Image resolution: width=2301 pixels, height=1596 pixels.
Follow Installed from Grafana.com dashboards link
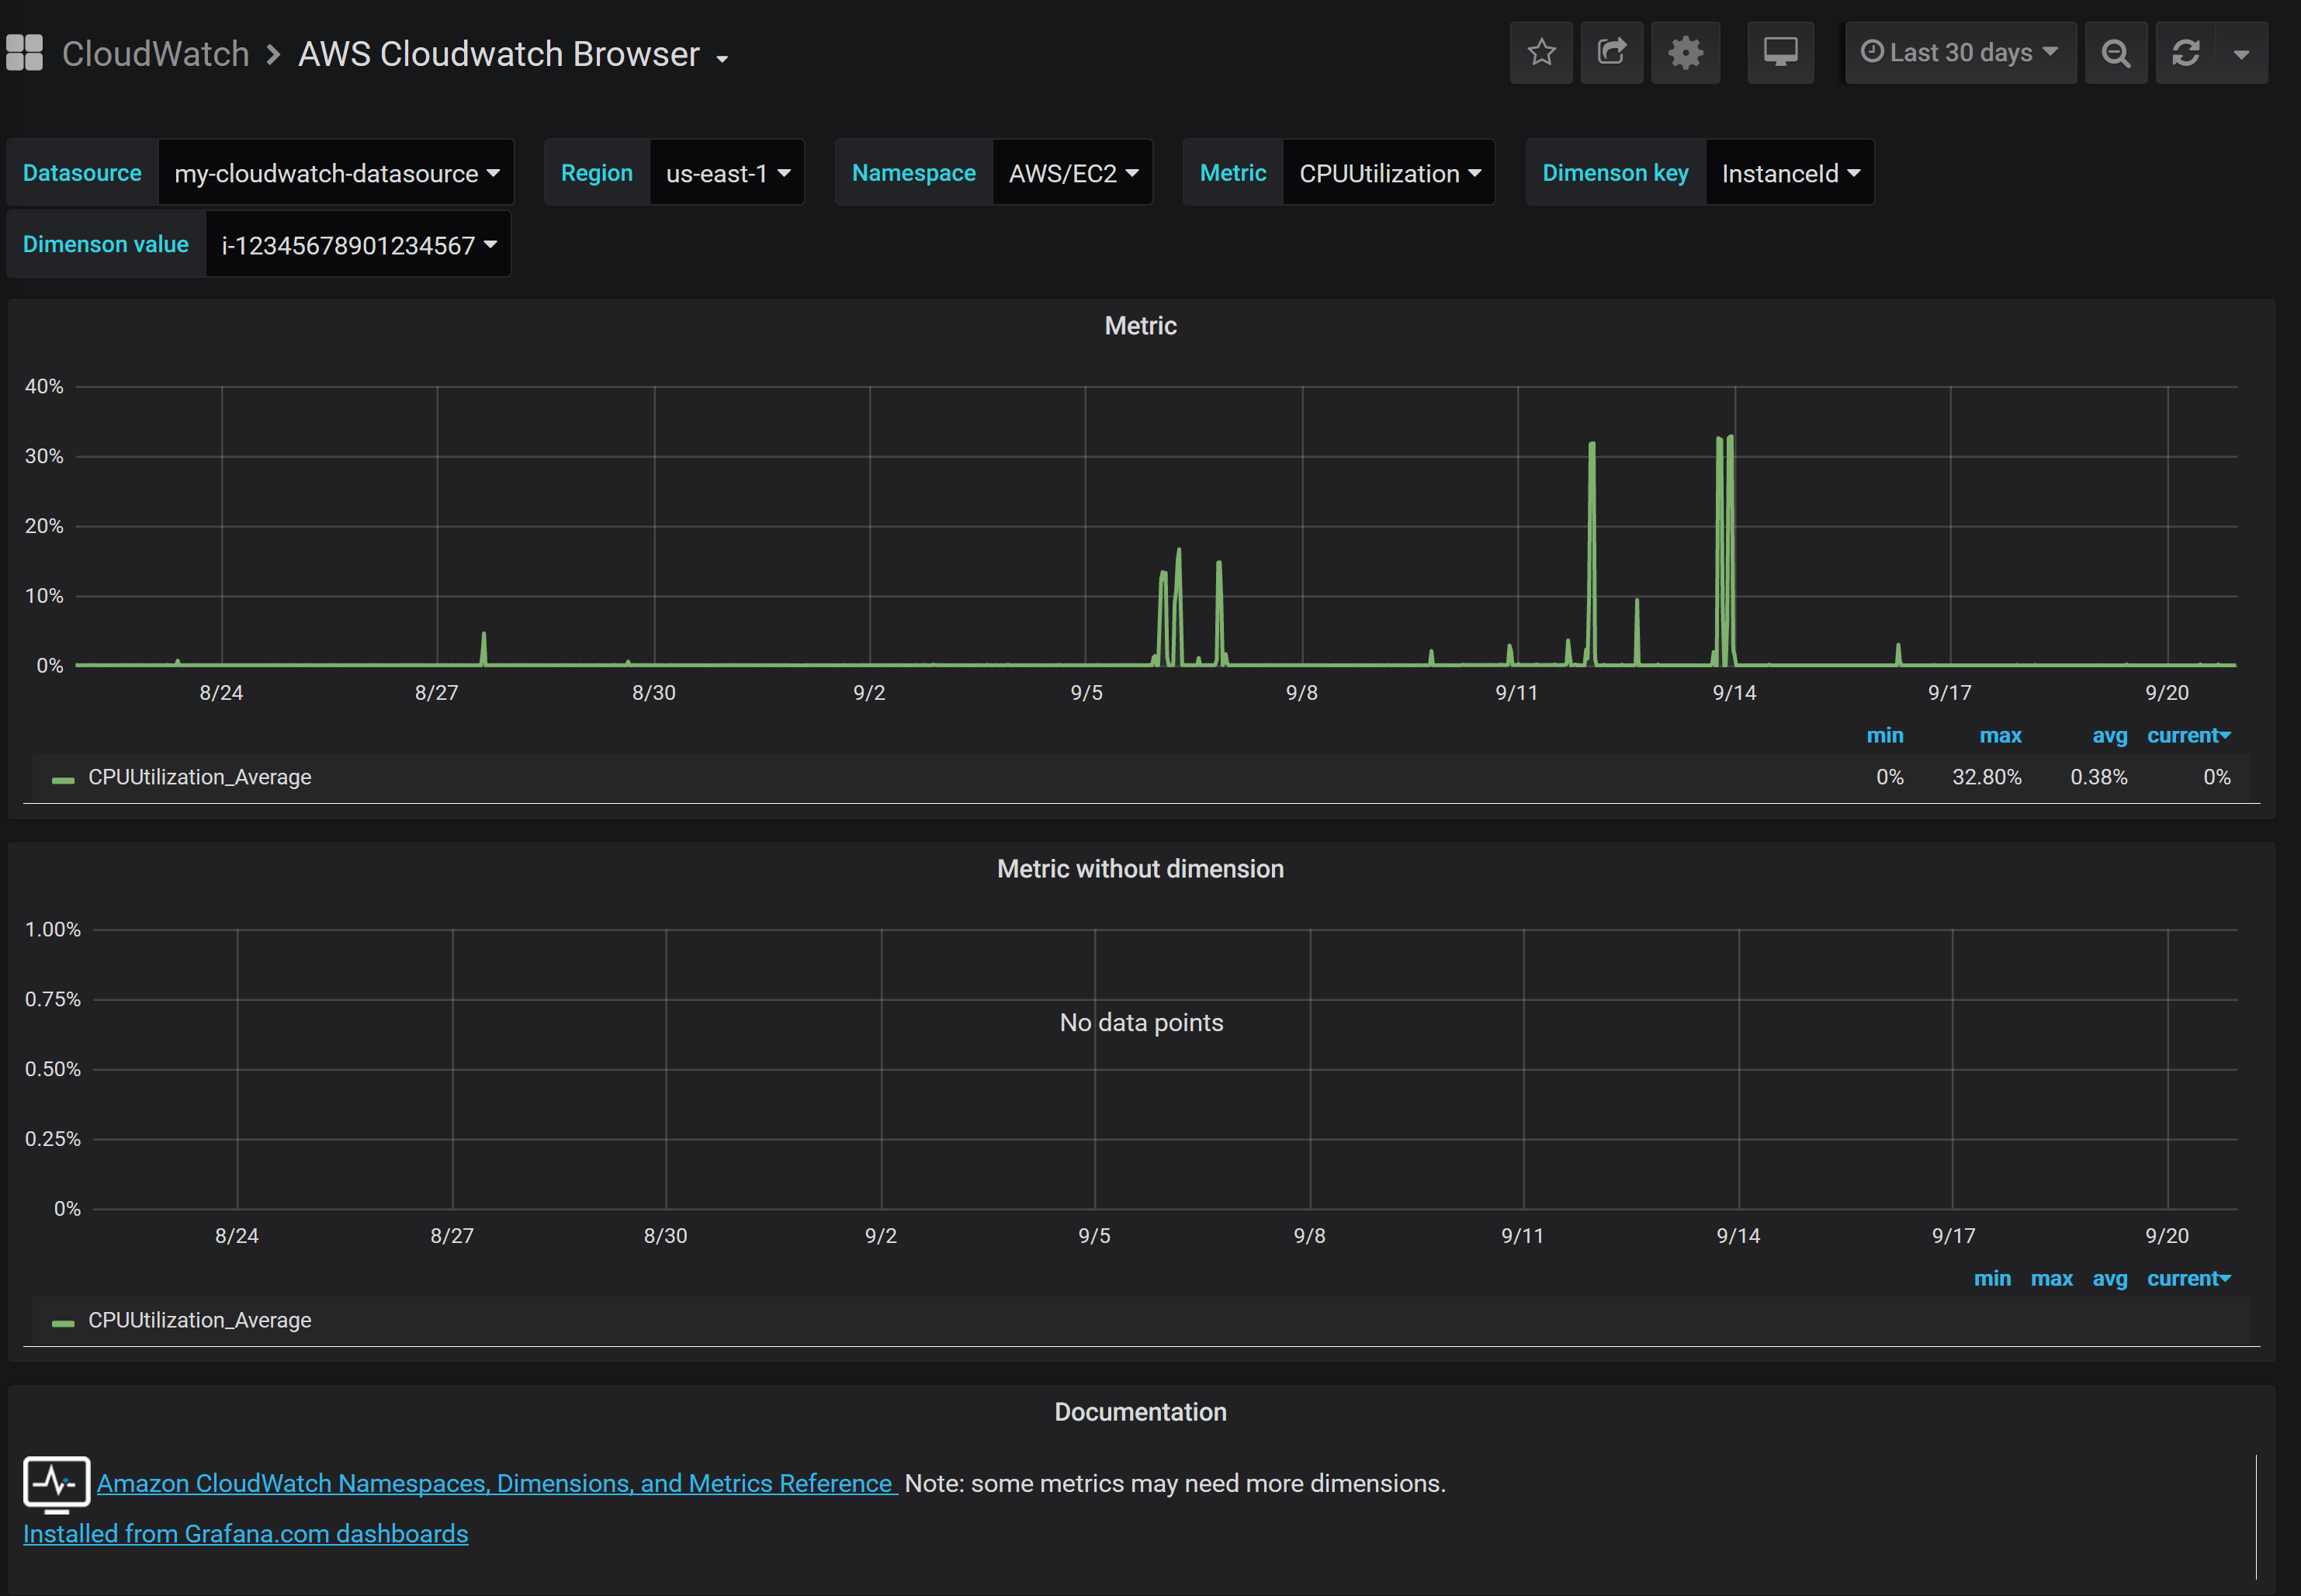point(245,1535)
